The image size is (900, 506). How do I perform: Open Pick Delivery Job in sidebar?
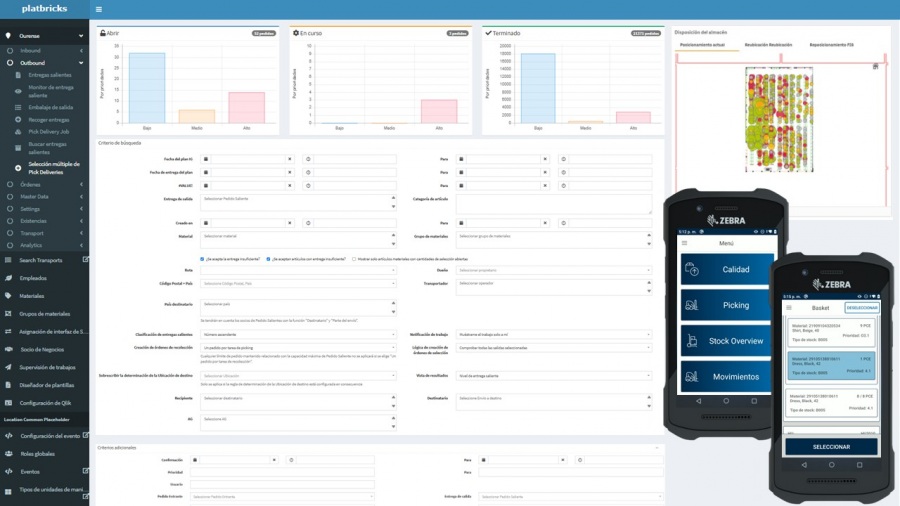click(48, 131)
